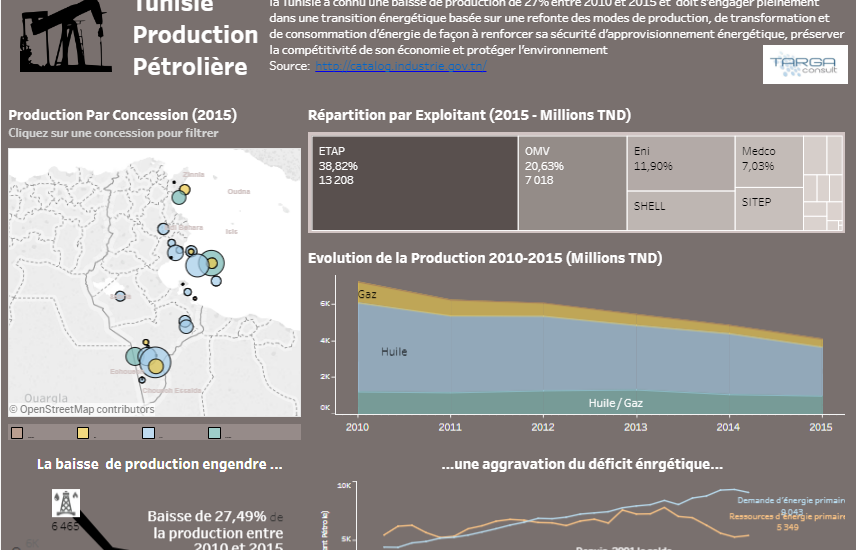Click the Ressources d'énergie primaire line label

tap(787, 516)
